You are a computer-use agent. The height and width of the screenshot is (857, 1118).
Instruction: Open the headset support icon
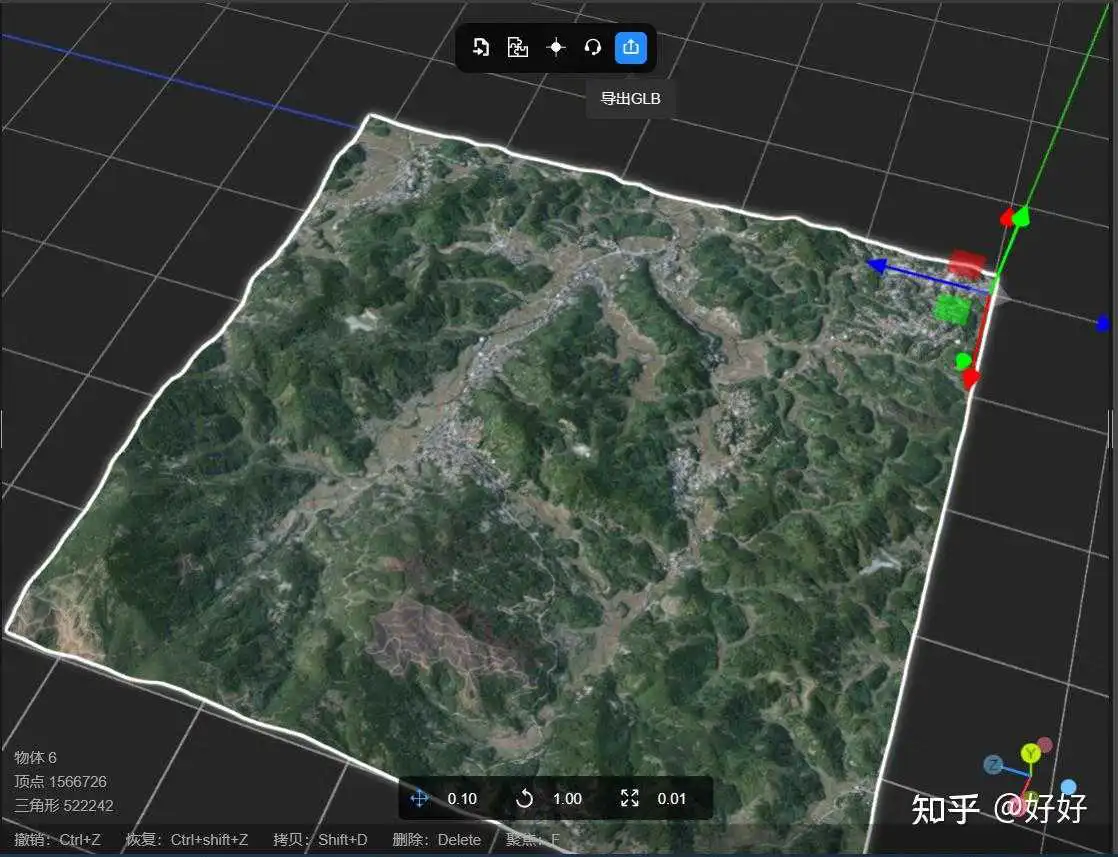[x=593, y=47]
